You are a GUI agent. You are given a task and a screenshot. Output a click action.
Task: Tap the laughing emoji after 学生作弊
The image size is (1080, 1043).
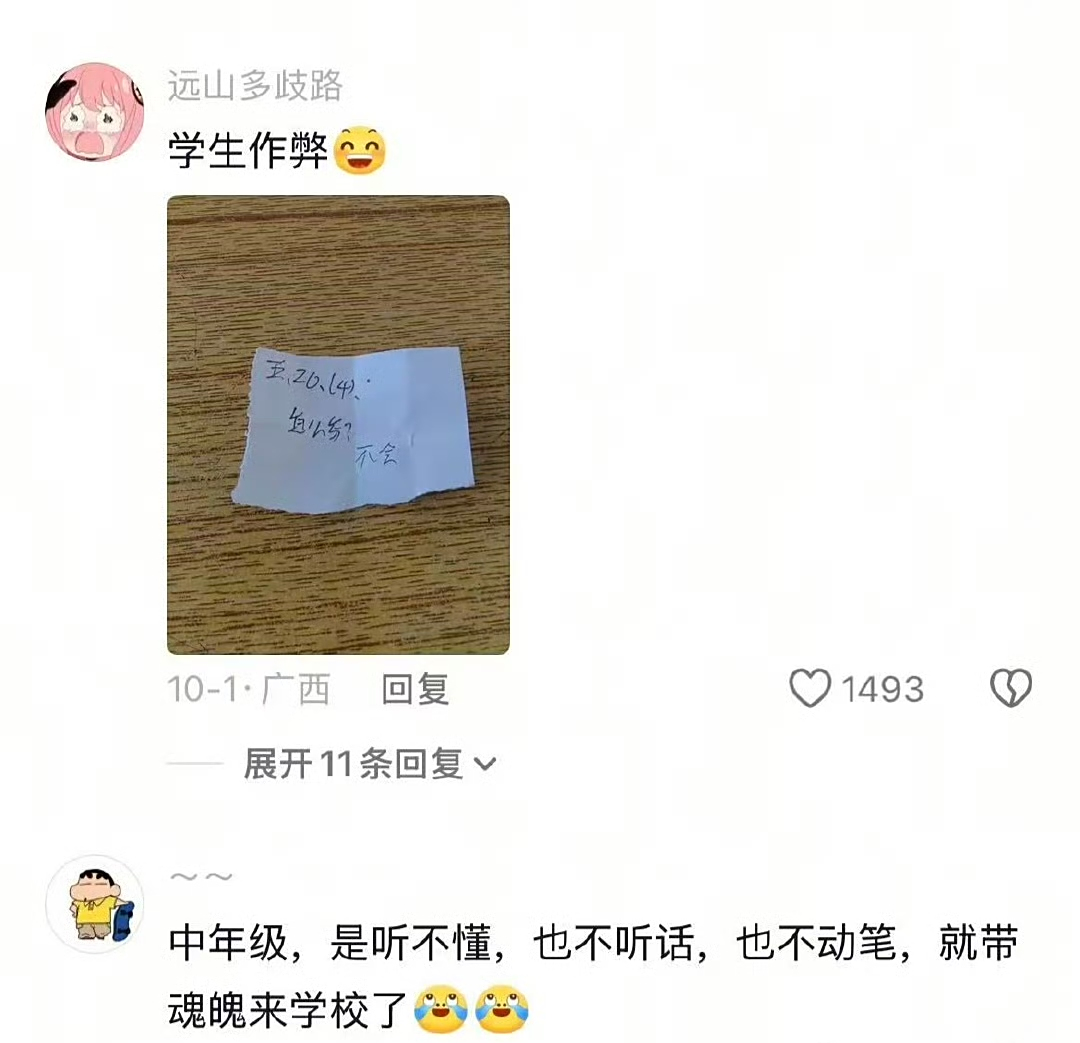coord(360,150)
